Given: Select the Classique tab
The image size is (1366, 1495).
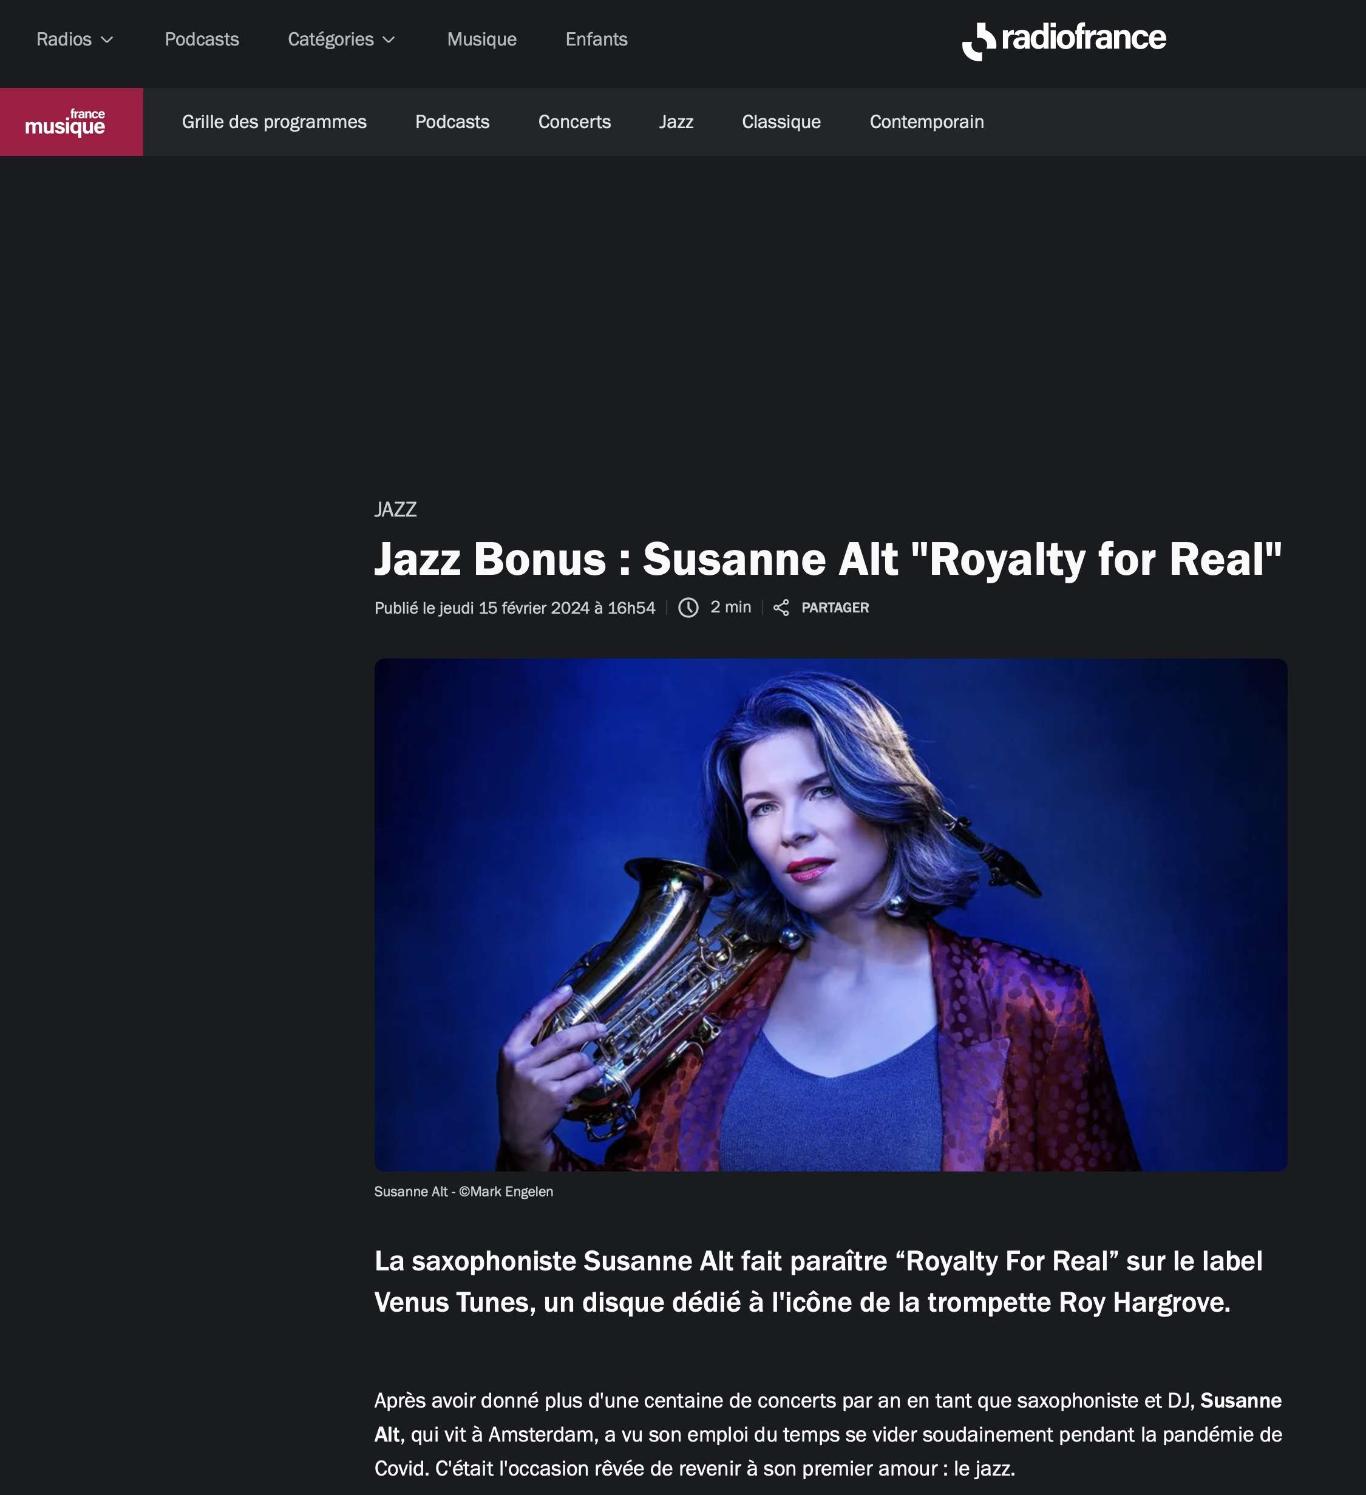Looking at the screenshot, I should tap(781, 122).
